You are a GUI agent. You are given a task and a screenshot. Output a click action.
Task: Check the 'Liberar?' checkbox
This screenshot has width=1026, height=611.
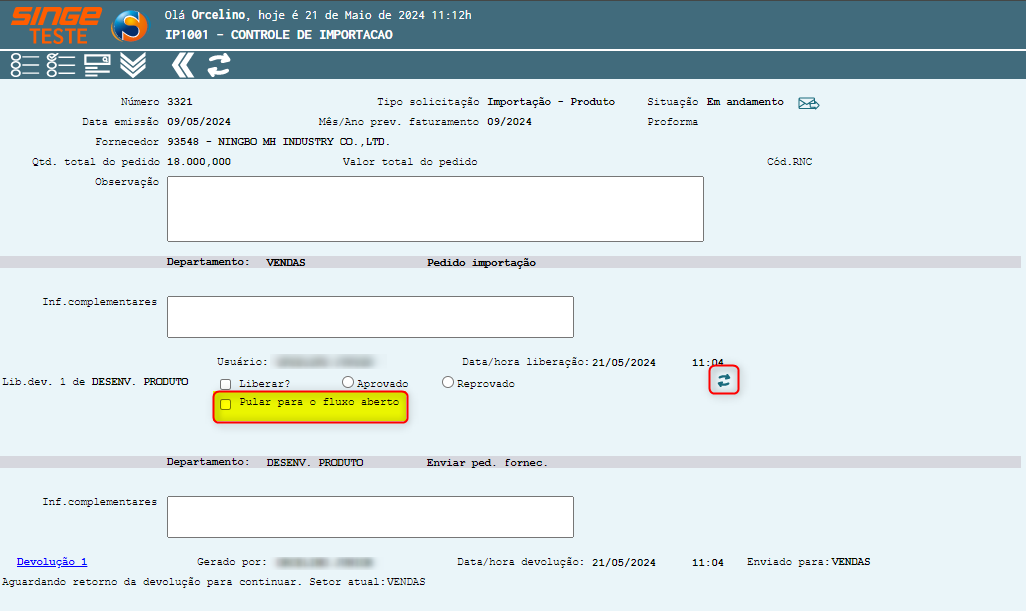coord(226,384)
